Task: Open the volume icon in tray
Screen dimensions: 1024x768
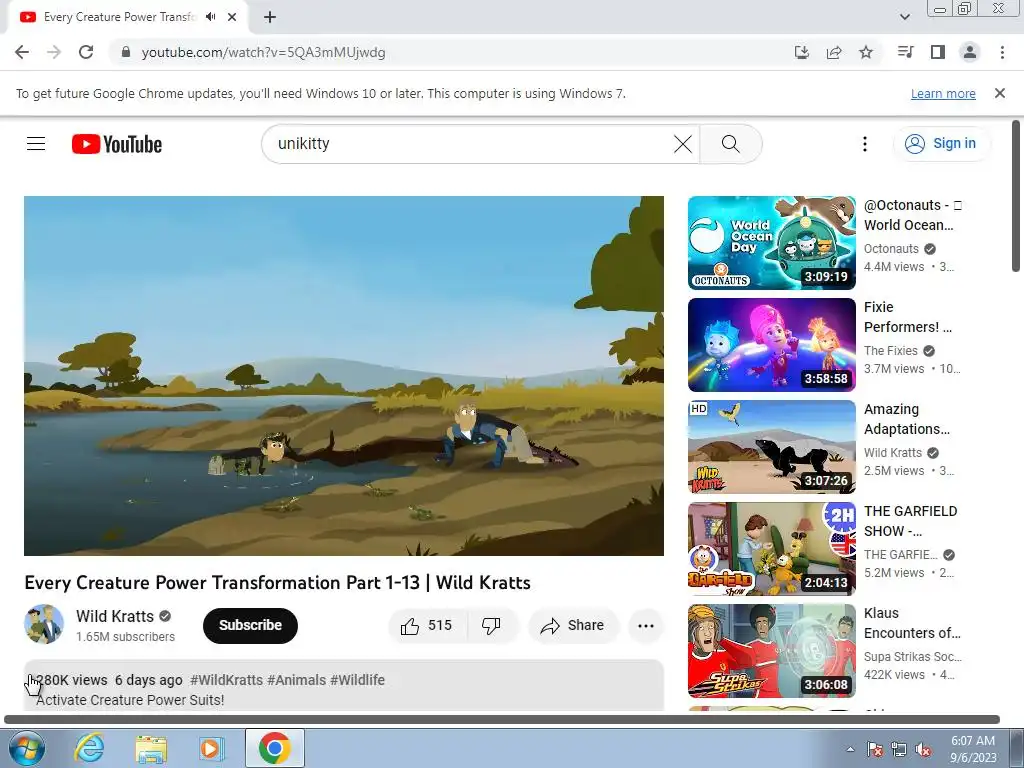Action: click(923, 749)
